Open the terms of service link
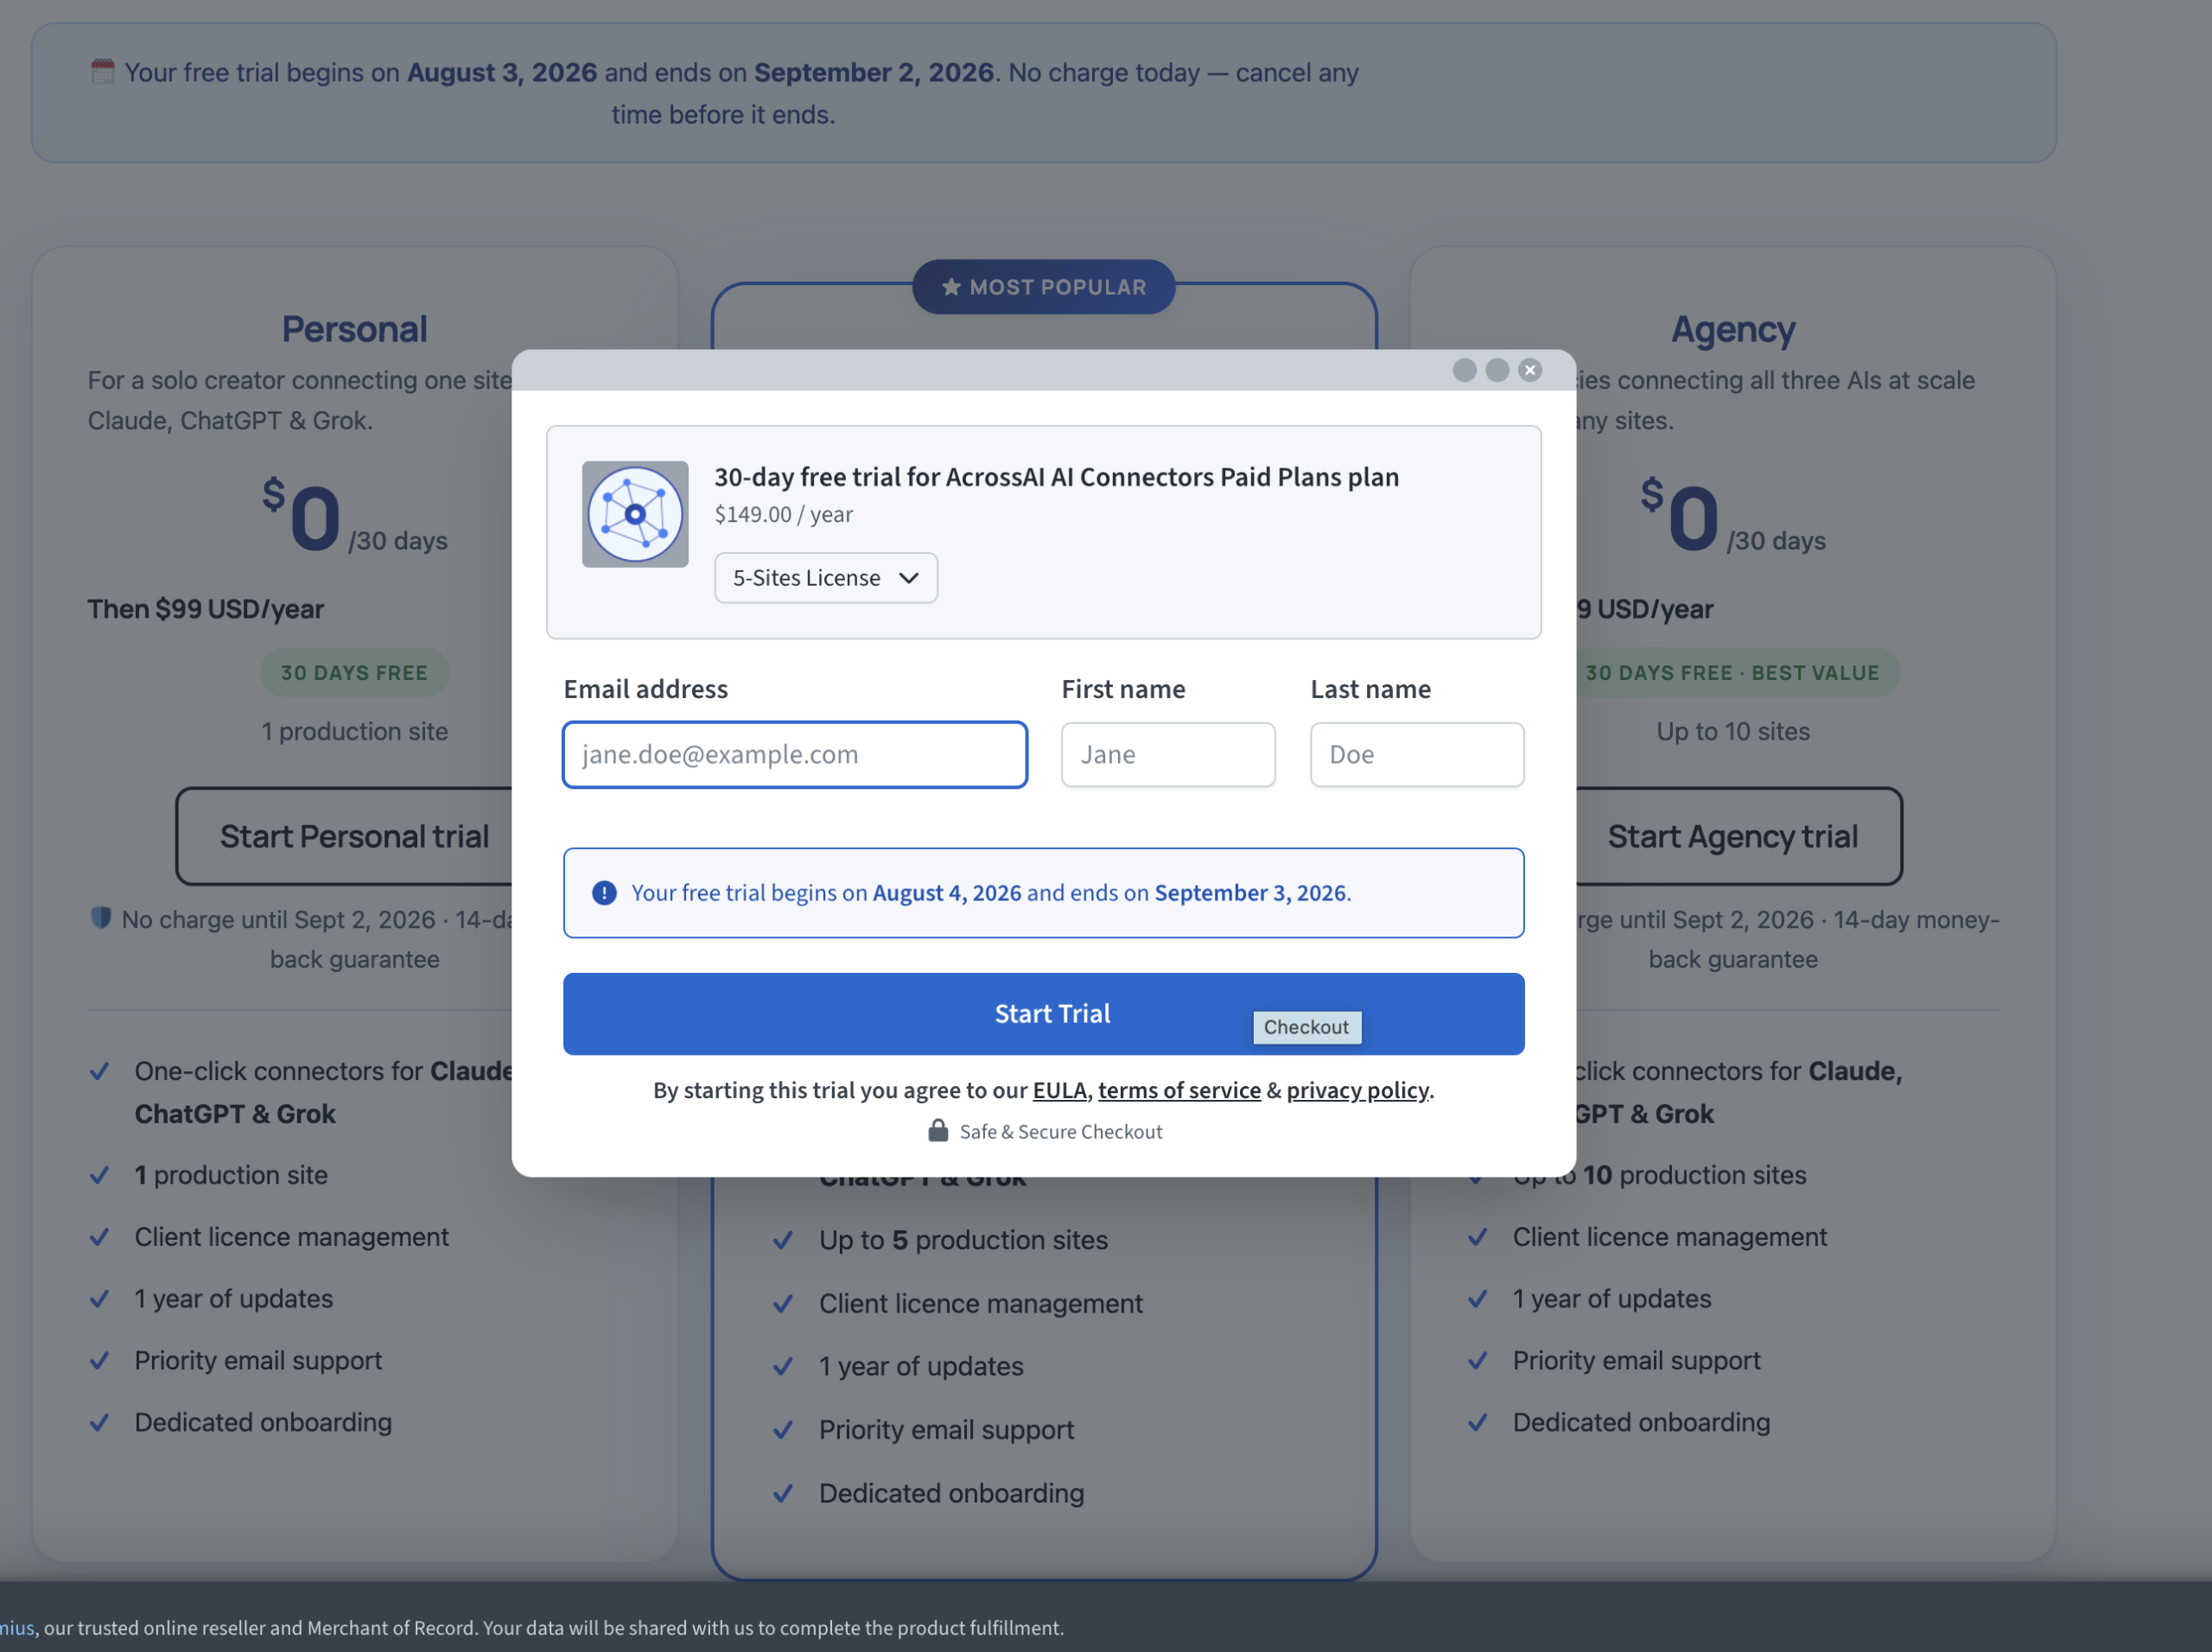This screenshot has height=1652, width=2212. [x=1179, y=1090]
